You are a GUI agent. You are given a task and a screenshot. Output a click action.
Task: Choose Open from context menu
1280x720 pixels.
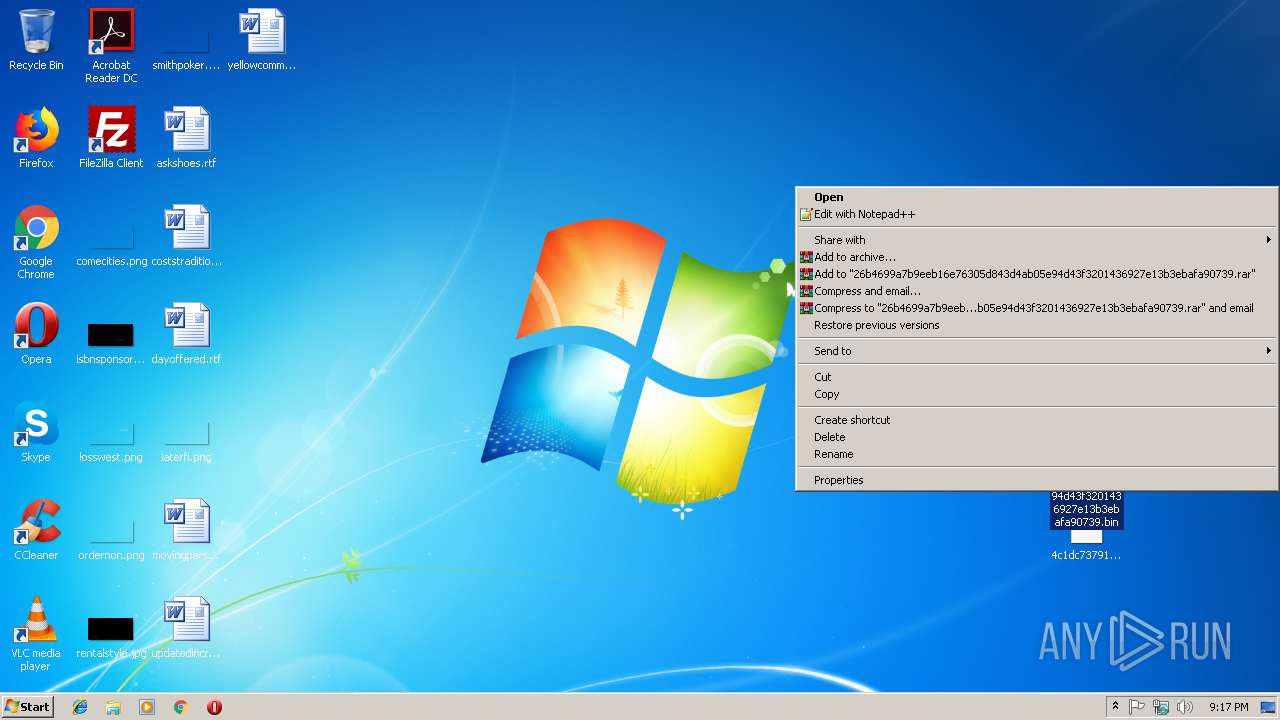tap(1037, 197)
